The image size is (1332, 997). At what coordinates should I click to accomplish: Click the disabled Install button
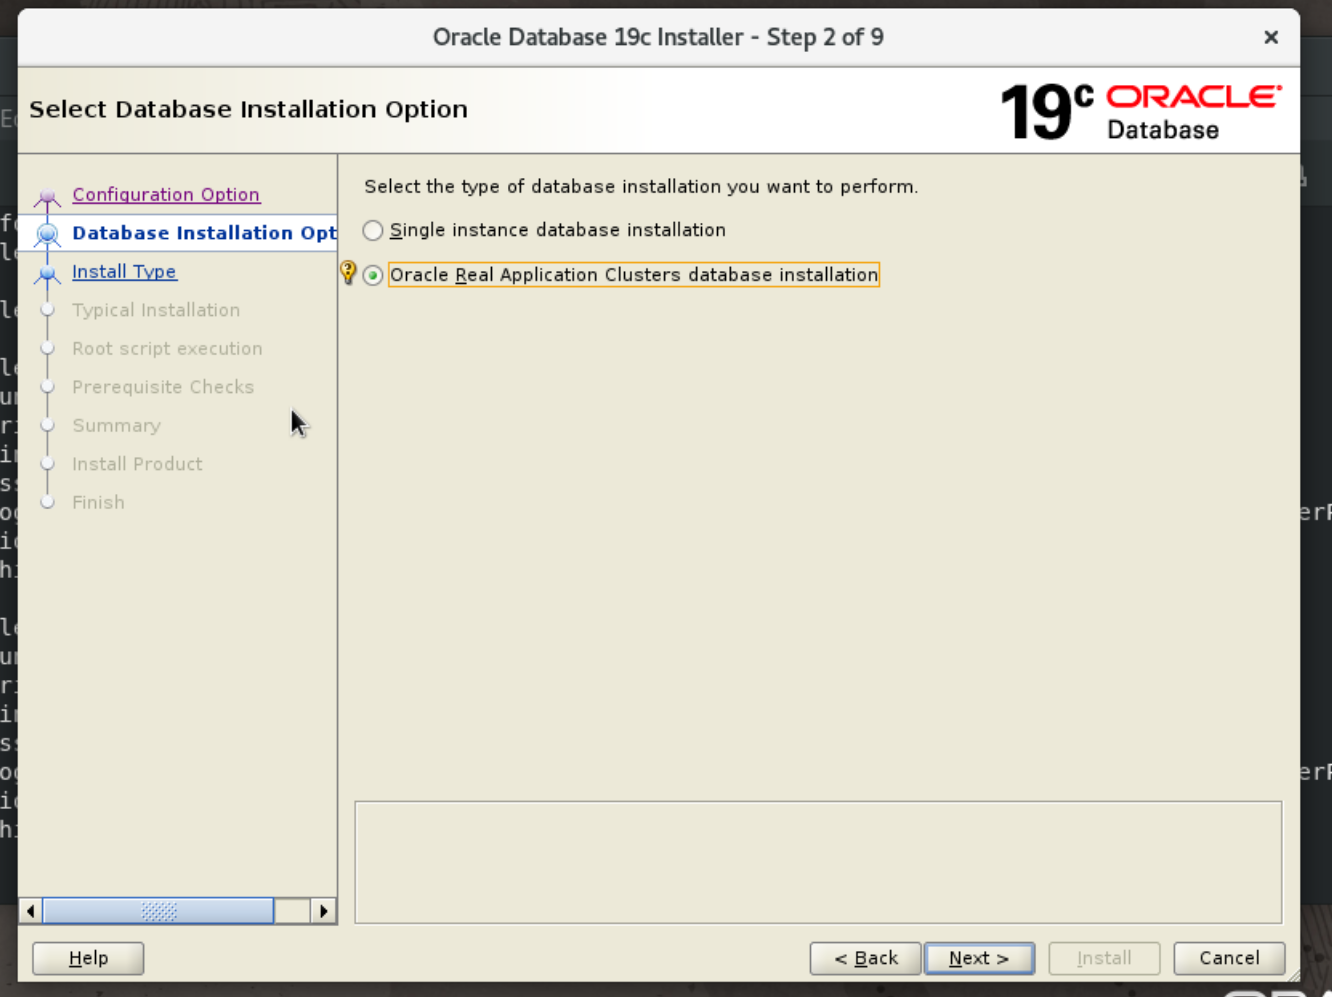pyautogui.click(x=1104, y=958)
